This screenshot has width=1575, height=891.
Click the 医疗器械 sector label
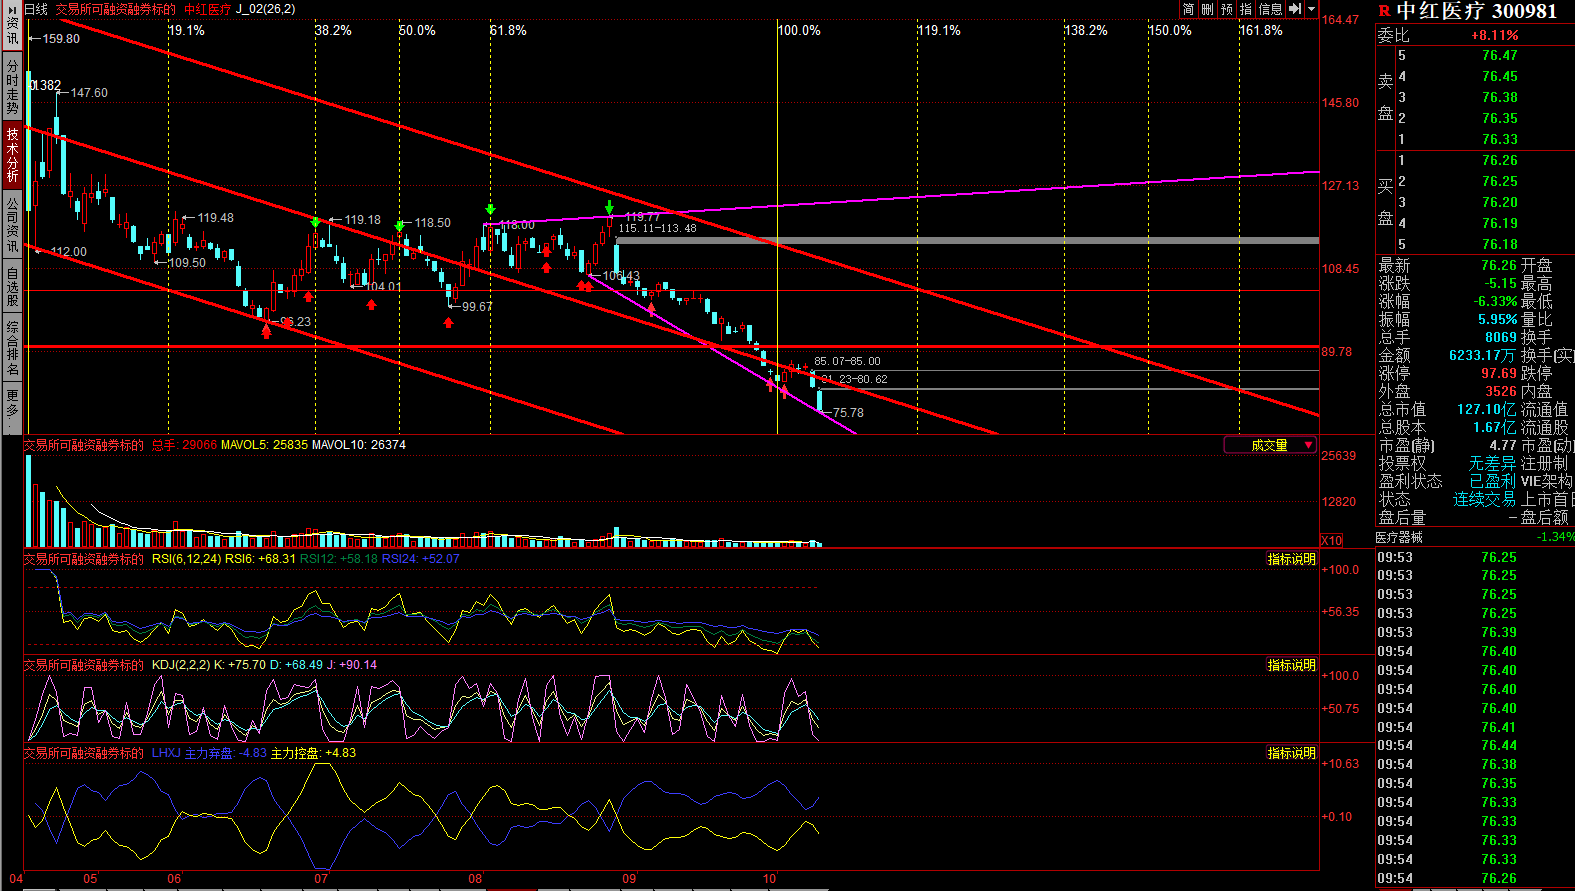[1399, 538]
